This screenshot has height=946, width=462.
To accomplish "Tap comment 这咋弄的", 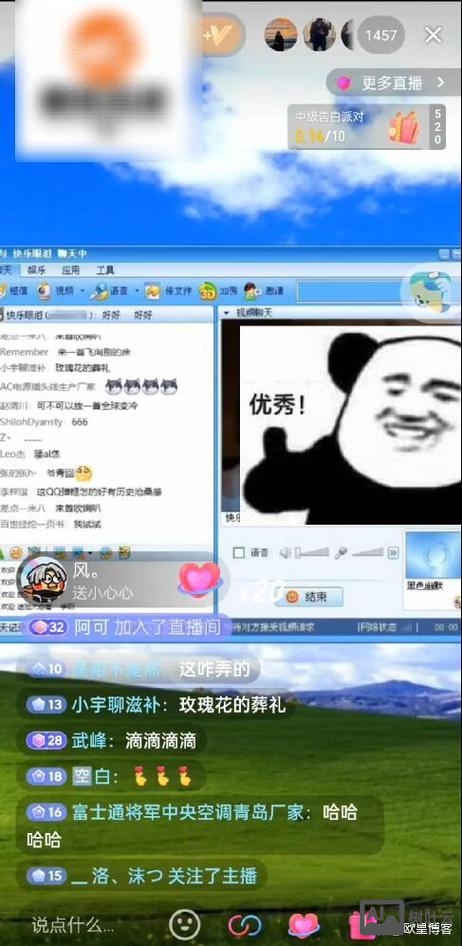I will tap(214, 669).
